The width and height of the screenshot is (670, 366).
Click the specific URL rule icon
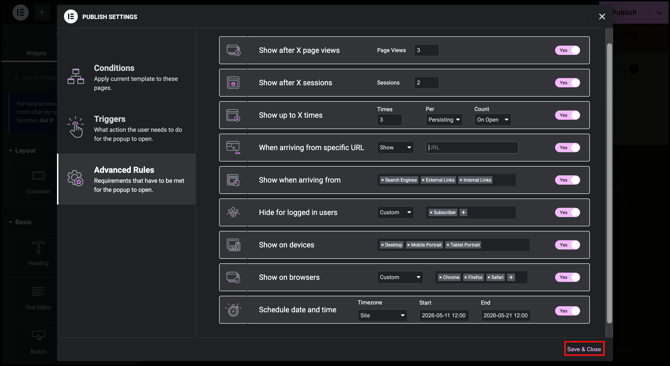point(233,147)
